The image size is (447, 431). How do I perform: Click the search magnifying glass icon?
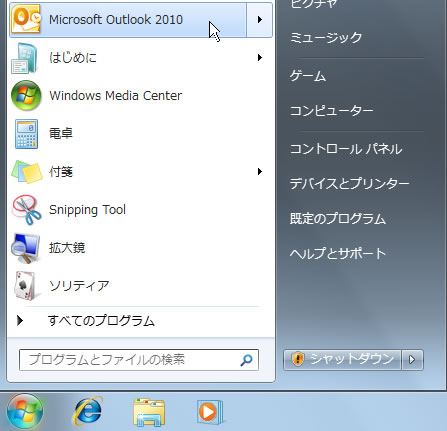point(246,360)
